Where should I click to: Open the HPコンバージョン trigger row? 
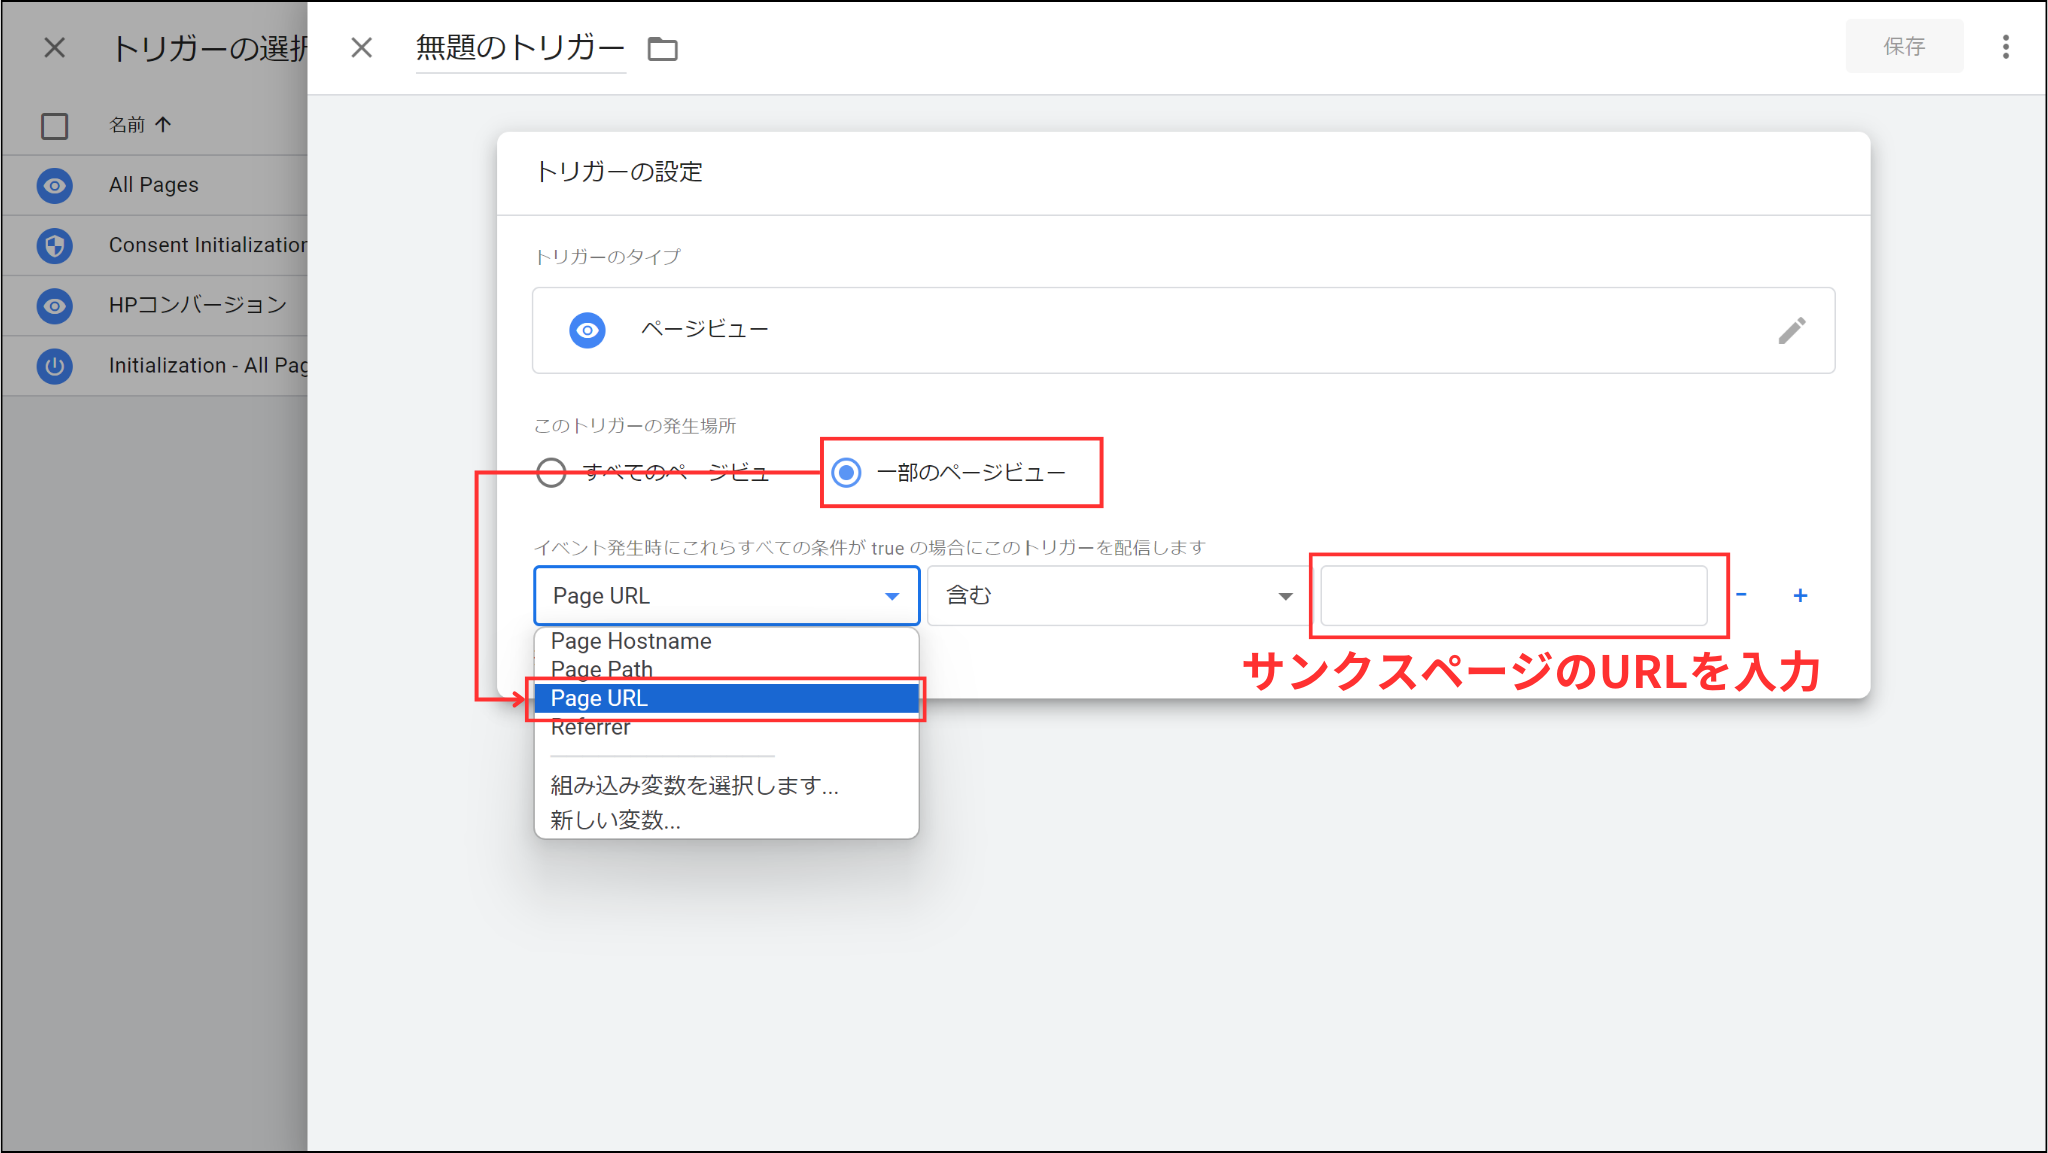click(x=155, y=305)
